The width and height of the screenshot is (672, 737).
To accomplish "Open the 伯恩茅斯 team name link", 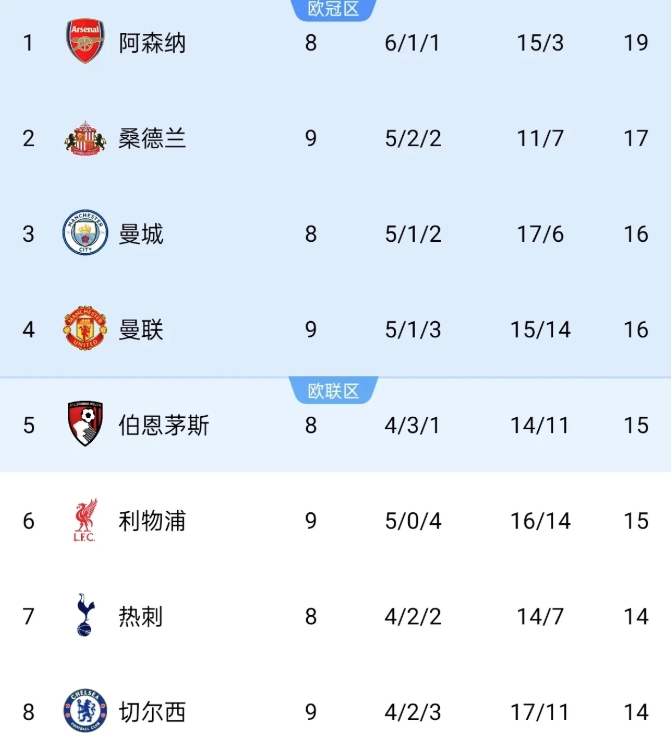I will (x=164, y=425).
